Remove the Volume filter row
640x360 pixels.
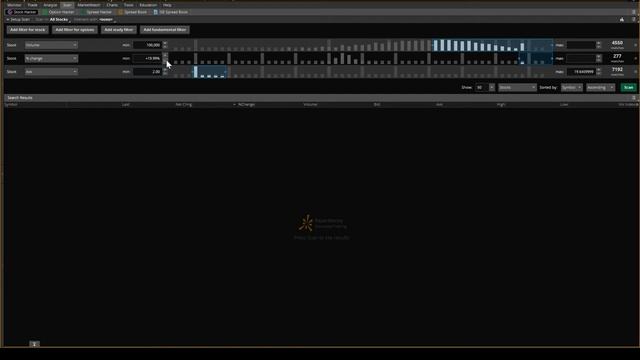tap(636, 45)
